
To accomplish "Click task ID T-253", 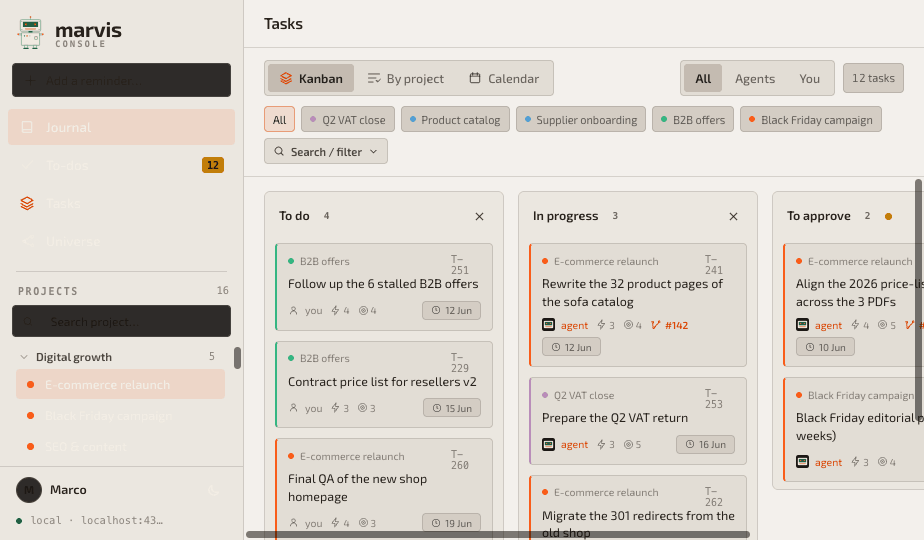I will coord(714,399).
